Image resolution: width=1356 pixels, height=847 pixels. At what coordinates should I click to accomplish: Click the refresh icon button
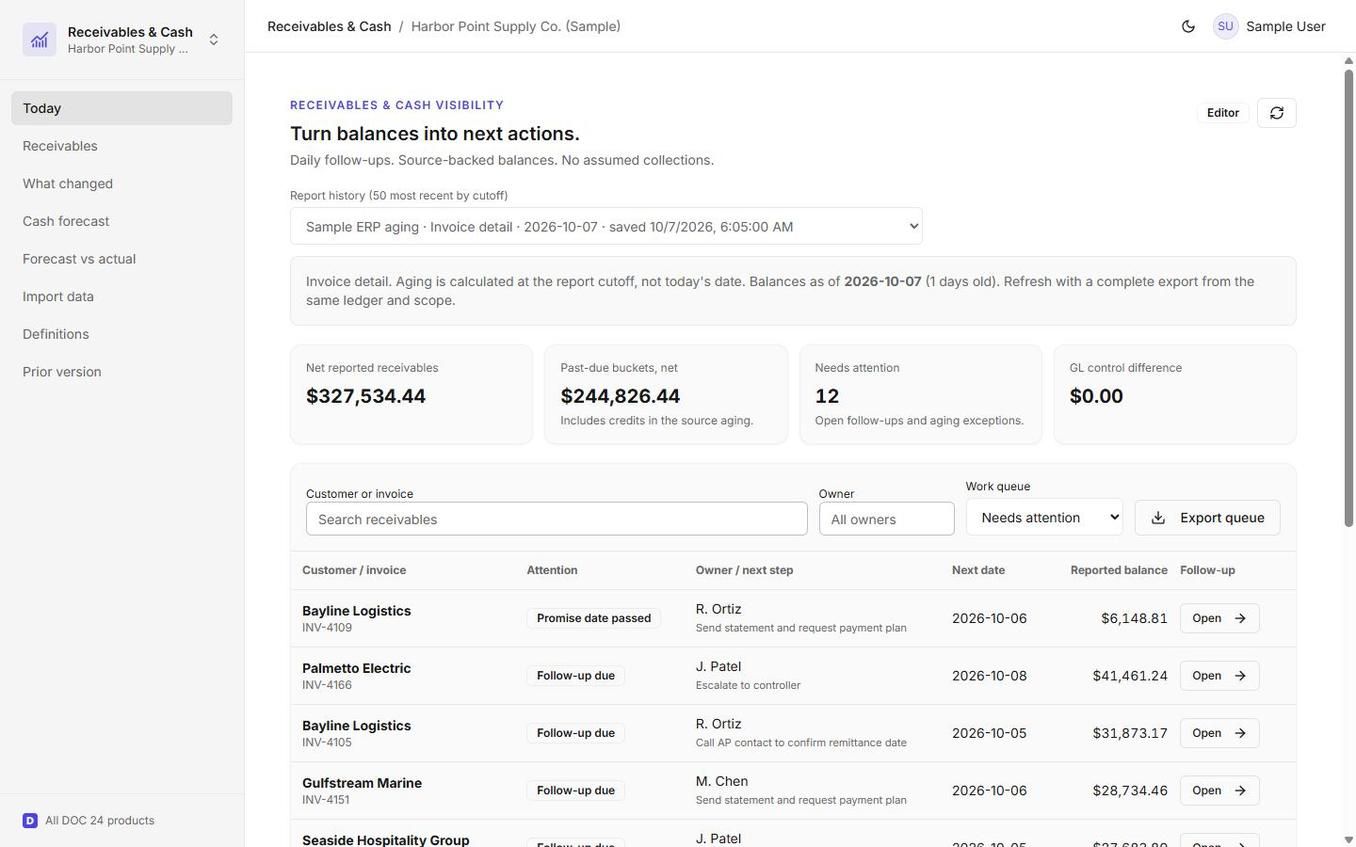pyautogui.click(x=1277, y=113)
